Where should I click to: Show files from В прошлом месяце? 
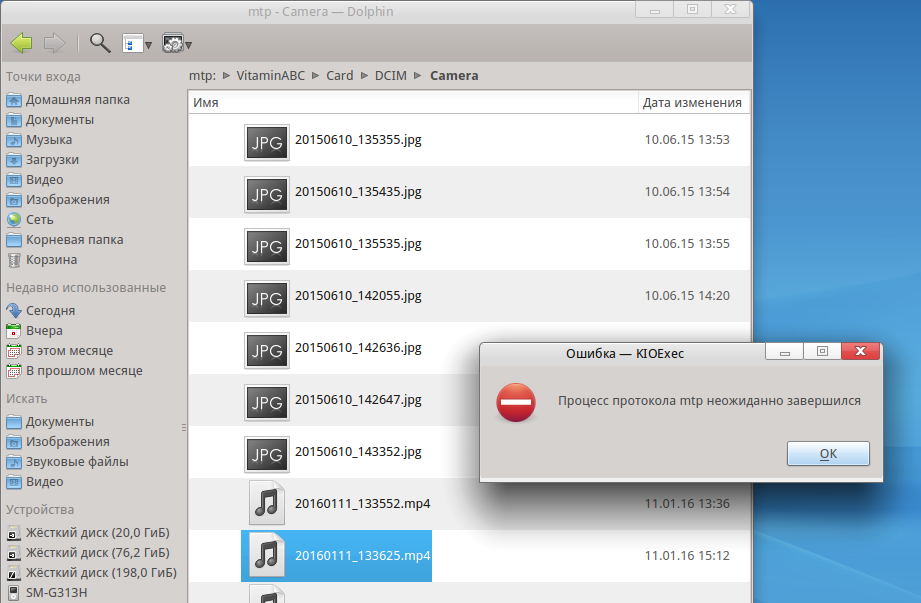coord(74,370)
